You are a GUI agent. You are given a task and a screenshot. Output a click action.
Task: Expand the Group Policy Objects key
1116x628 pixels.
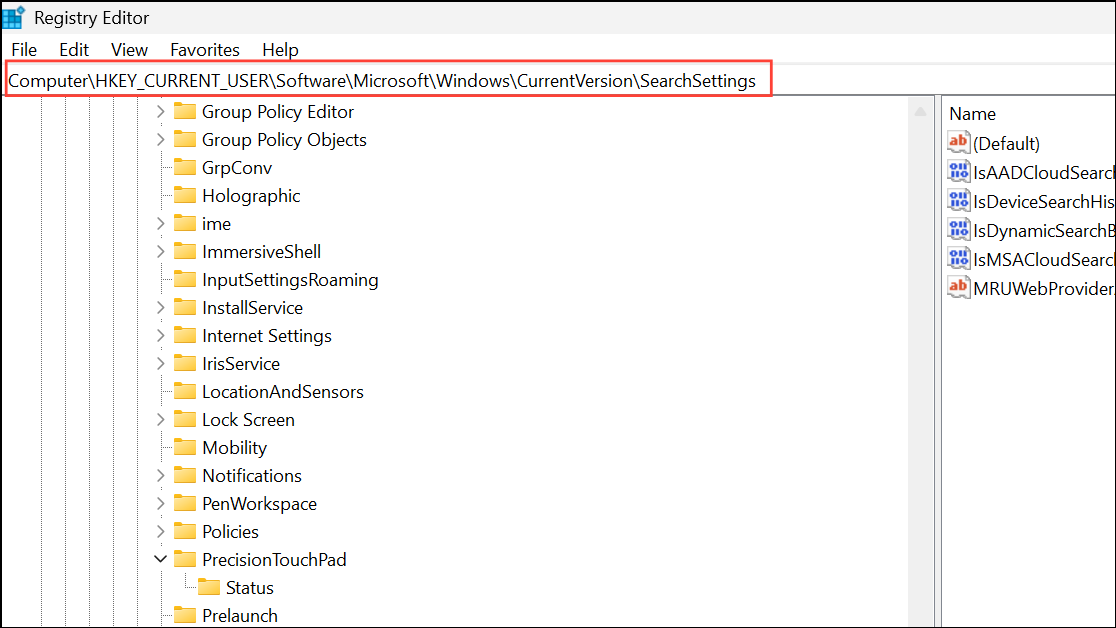[161, 140]
